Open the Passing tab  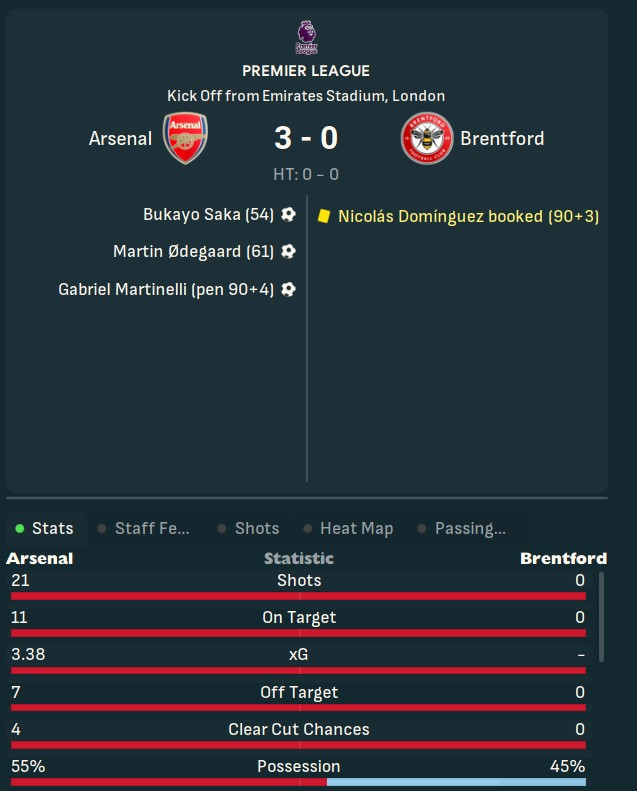[462, 528]
